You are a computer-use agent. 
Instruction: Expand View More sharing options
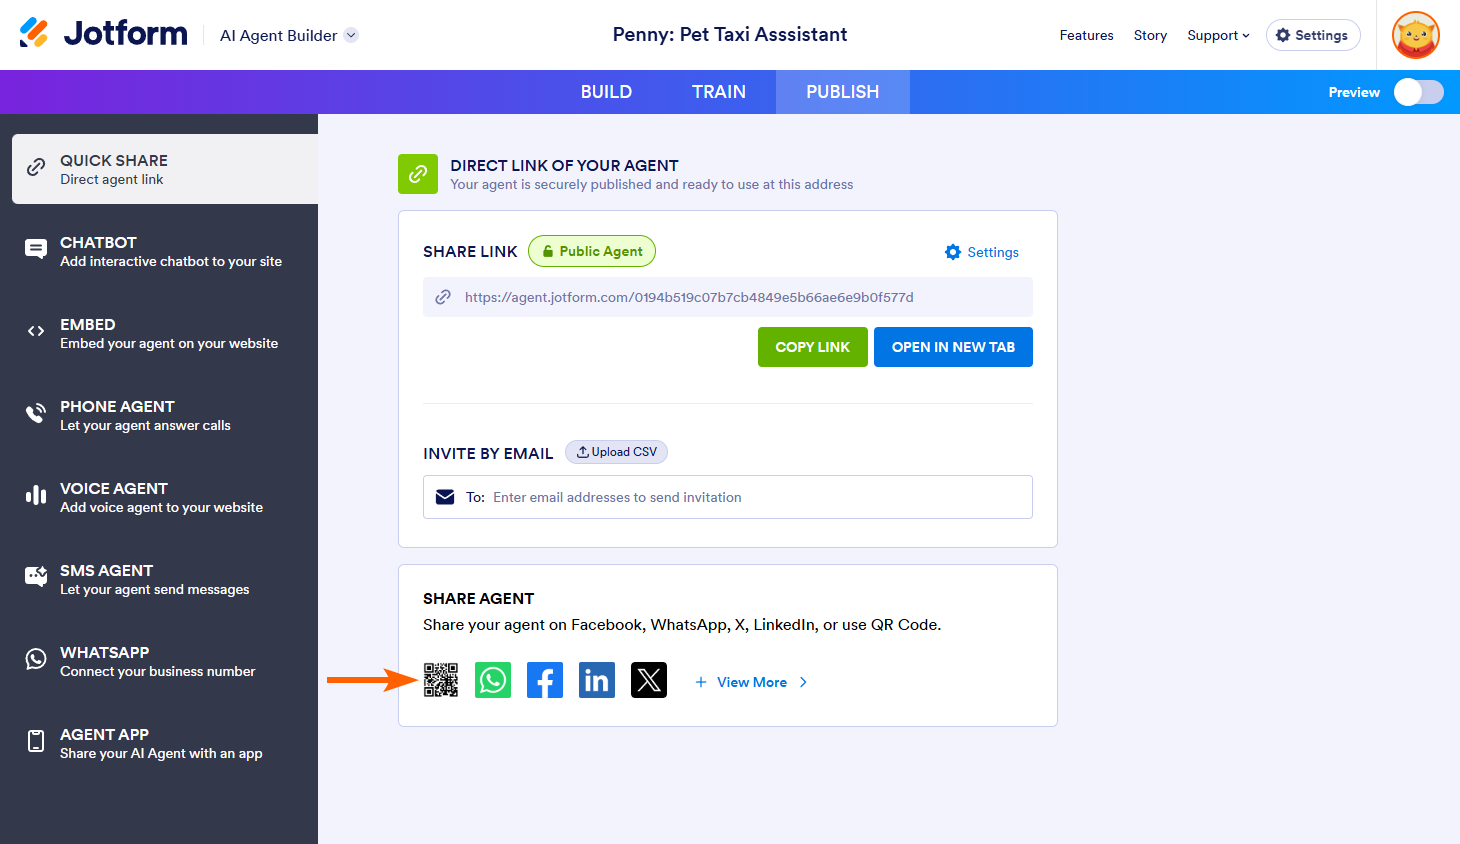coord(752,682)
